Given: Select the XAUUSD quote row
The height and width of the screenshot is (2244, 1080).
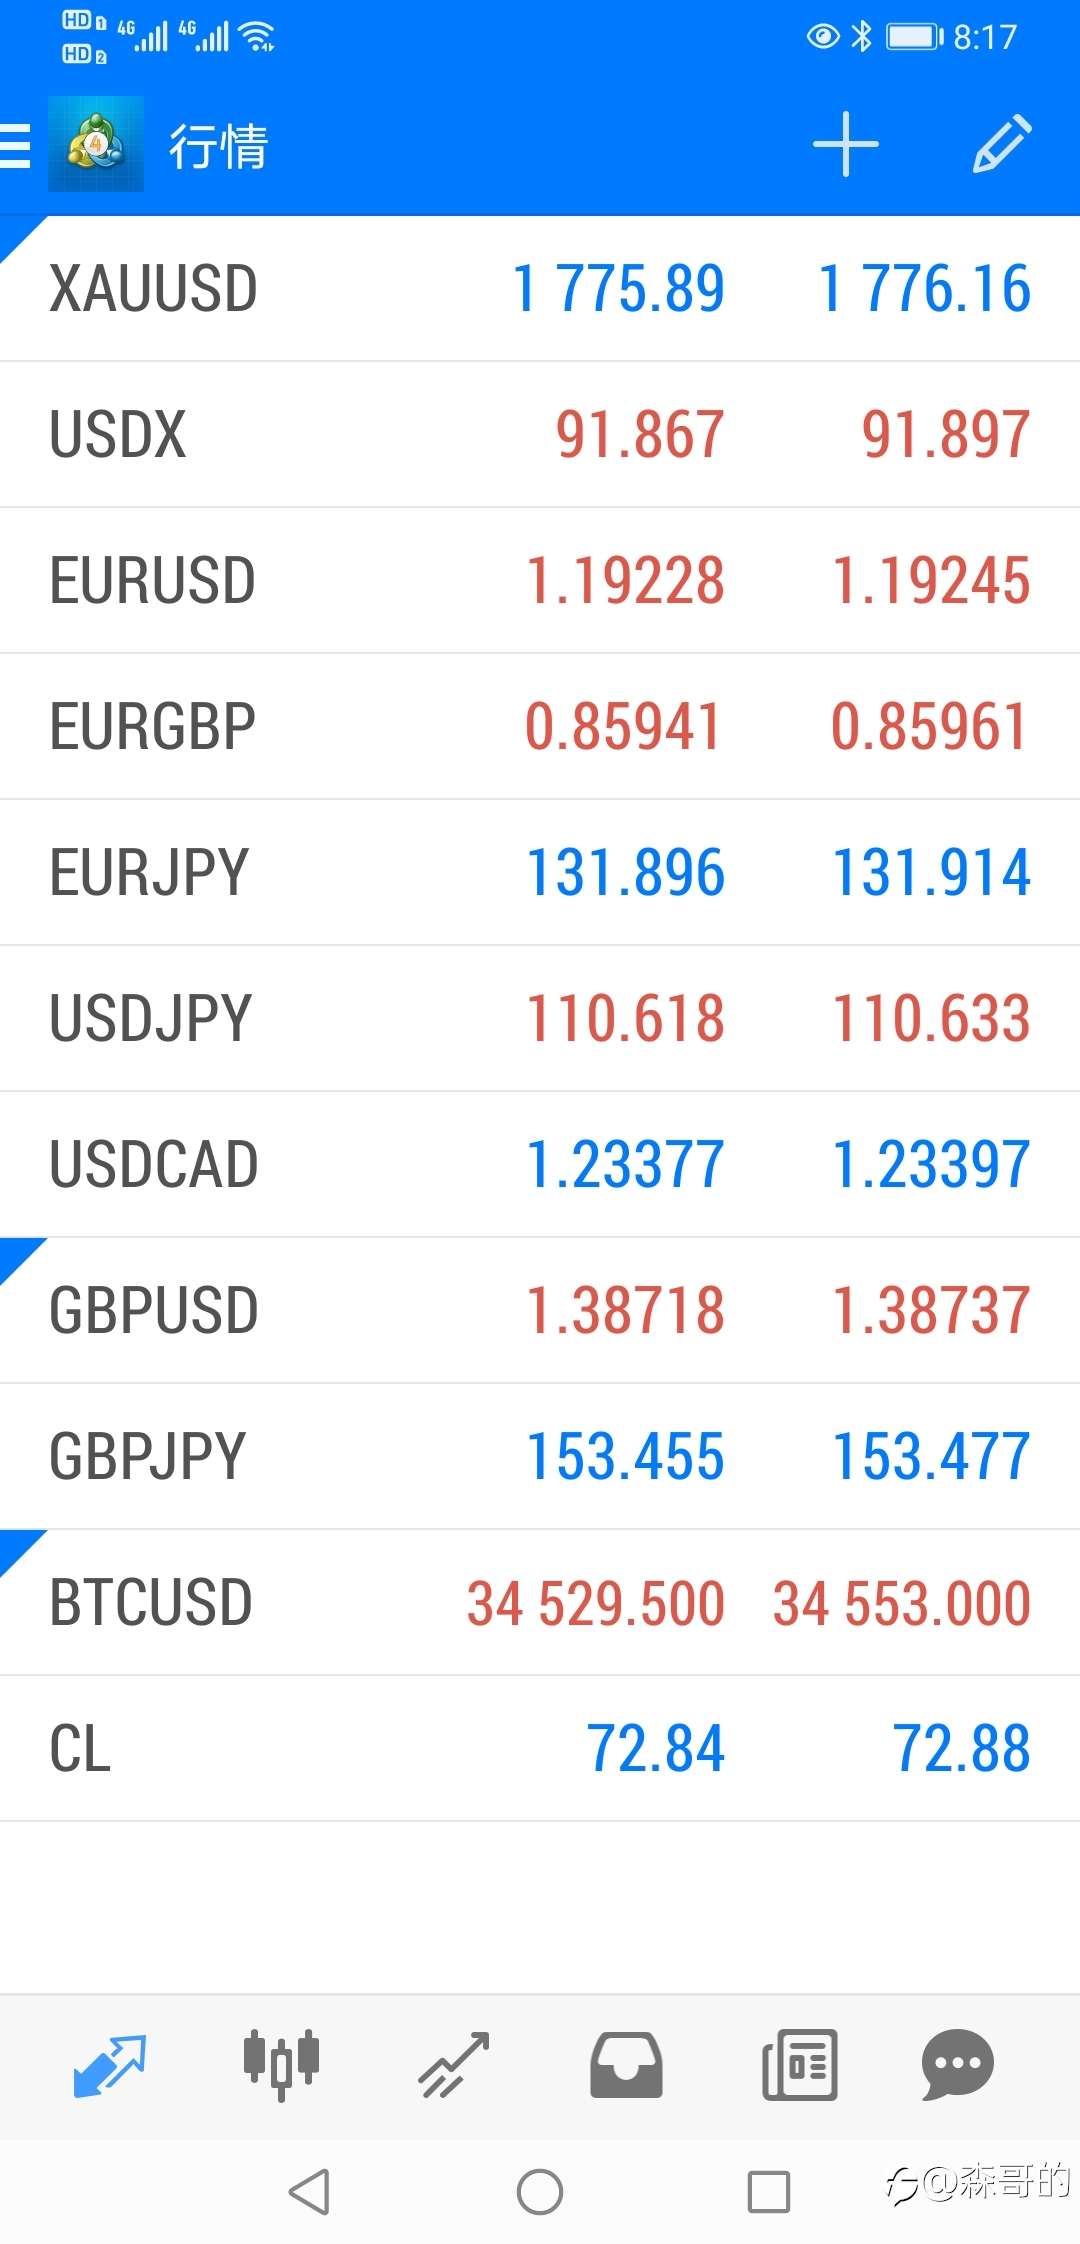Looking at the screenshot, I should (x=540, y=289).
